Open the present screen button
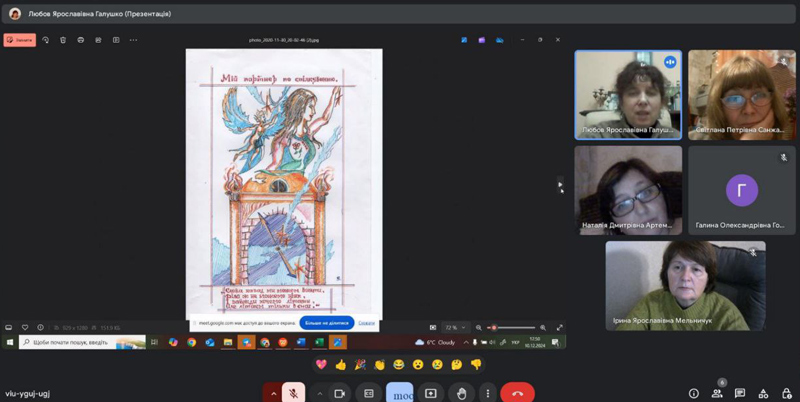Screen dimensions: 800x402 pyautogui.click(x=431, y=393)
